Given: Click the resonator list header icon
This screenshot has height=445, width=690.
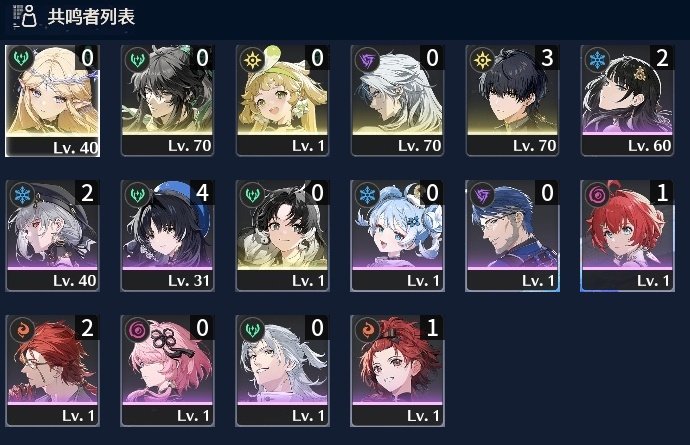Looking at the screenshot, I should [25, 16].
